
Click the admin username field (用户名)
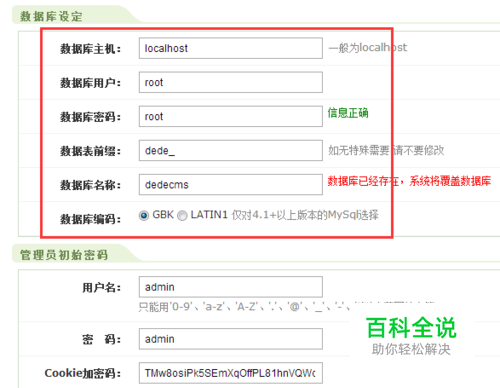click(x=231, y=287)
